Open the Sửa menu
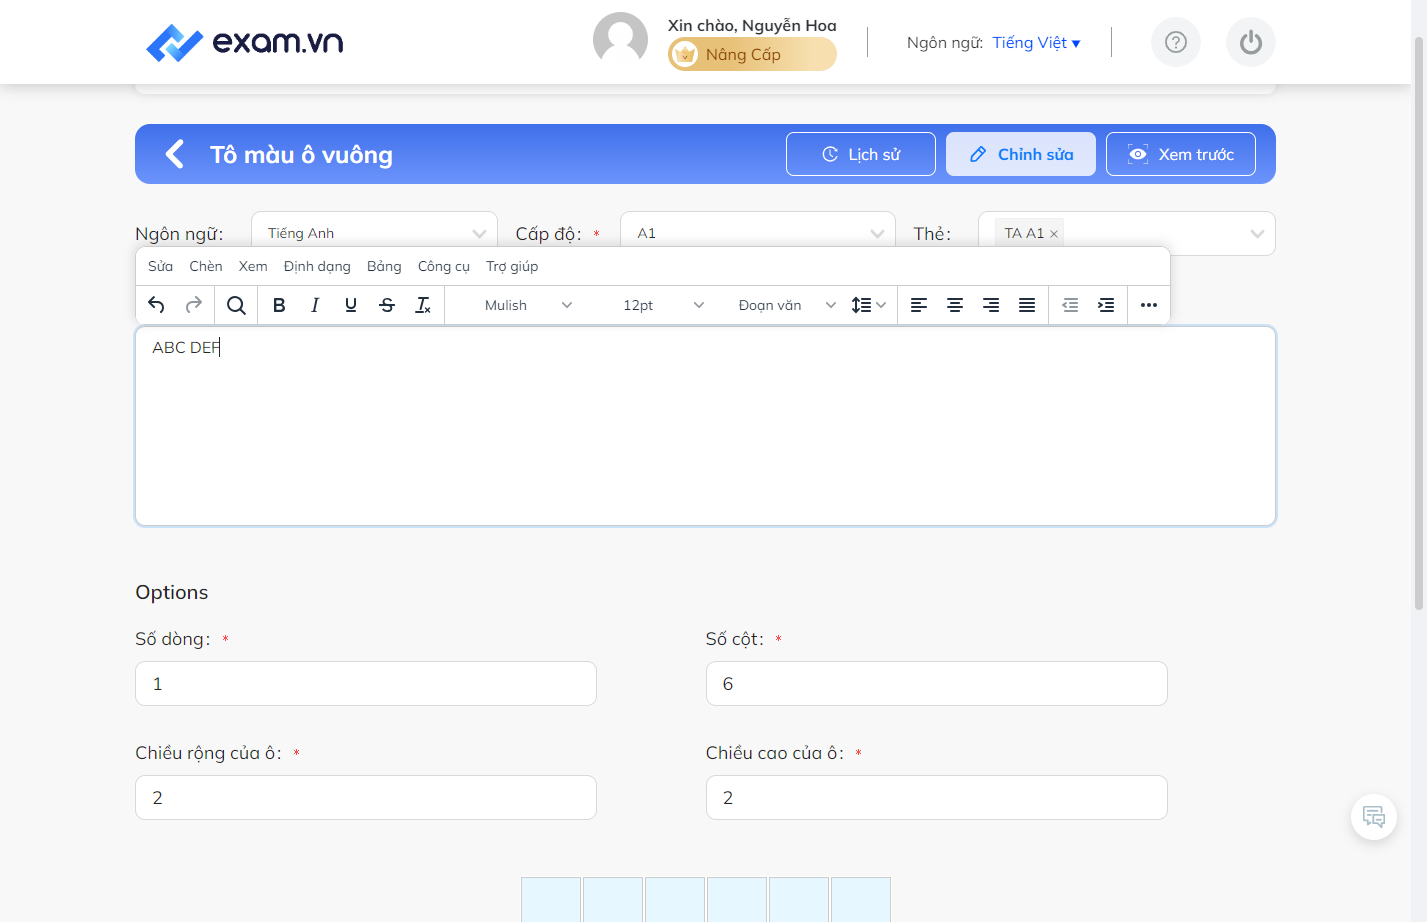The image size is (1427, 922). pos(160,266)
